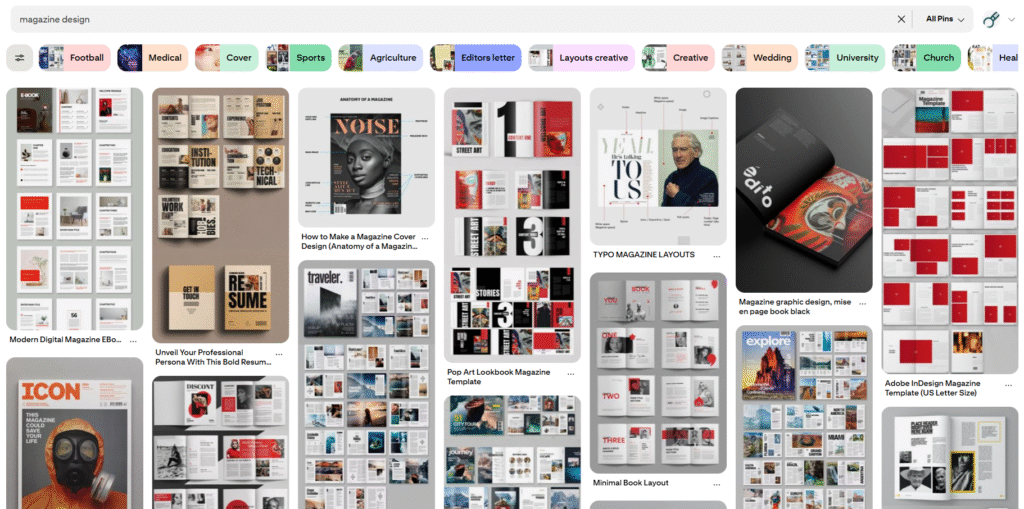Viewport: 1024px width, 509px height.
Task: Click the ellipsis for Adobe InDesign Magazine Template
Action: (1009, 384)
